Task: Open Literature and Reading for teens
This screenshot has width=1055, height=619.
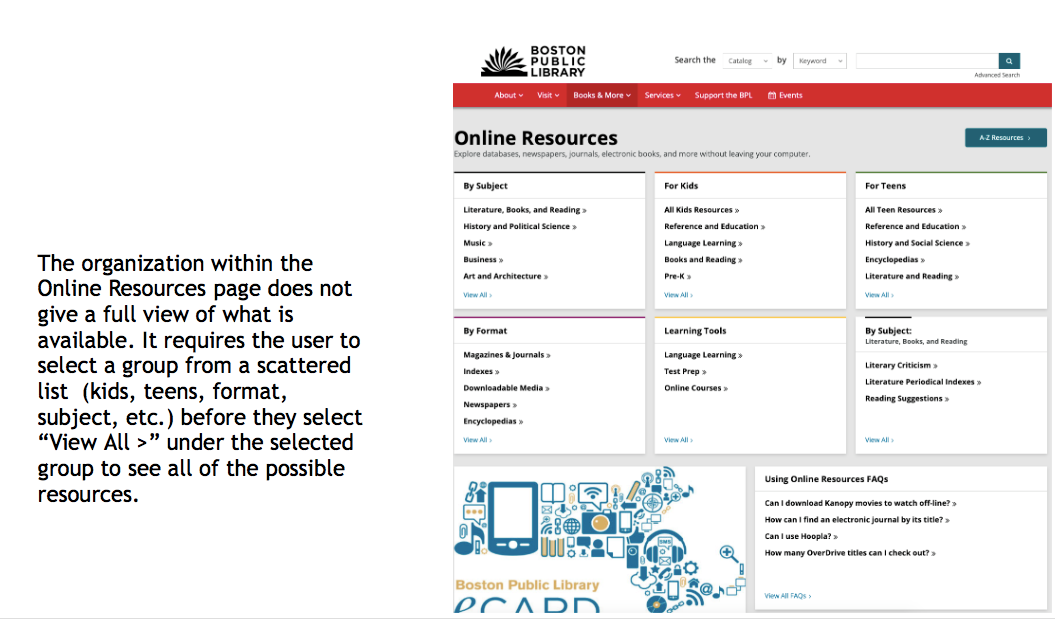Action: pyautogui.click(x=912, y=277)
